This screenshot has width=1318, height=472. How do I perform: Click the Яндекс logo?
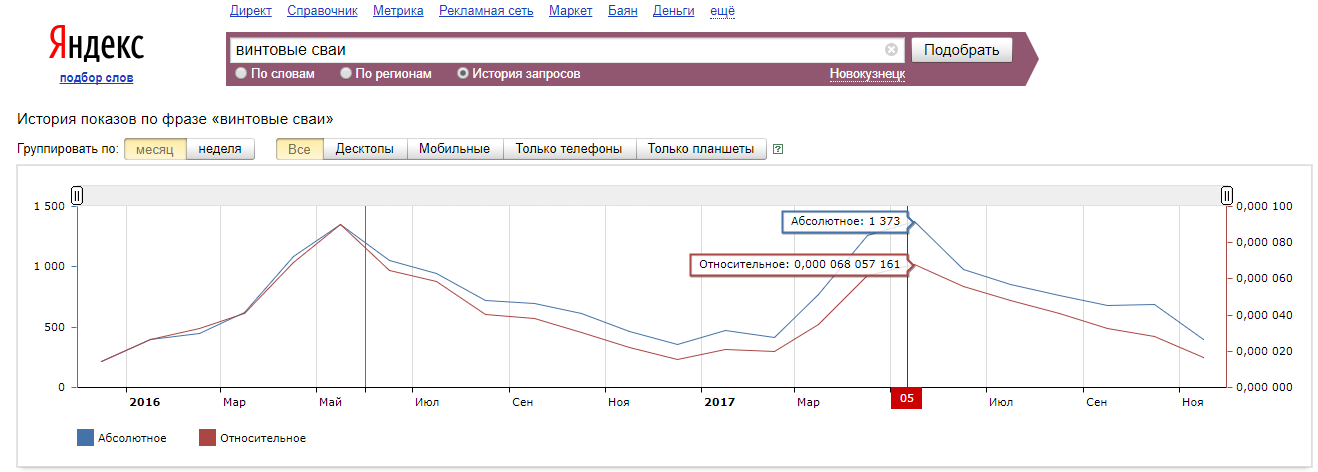coord(96,45)
